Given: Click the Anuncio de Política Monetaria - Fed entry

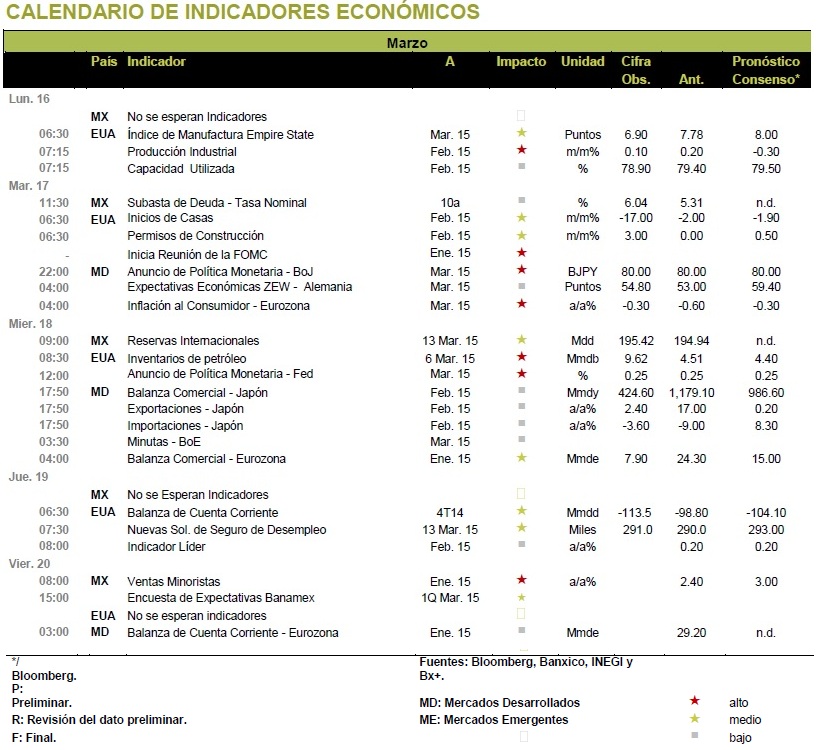Looking at the screenshot, I should coord(220,374).
